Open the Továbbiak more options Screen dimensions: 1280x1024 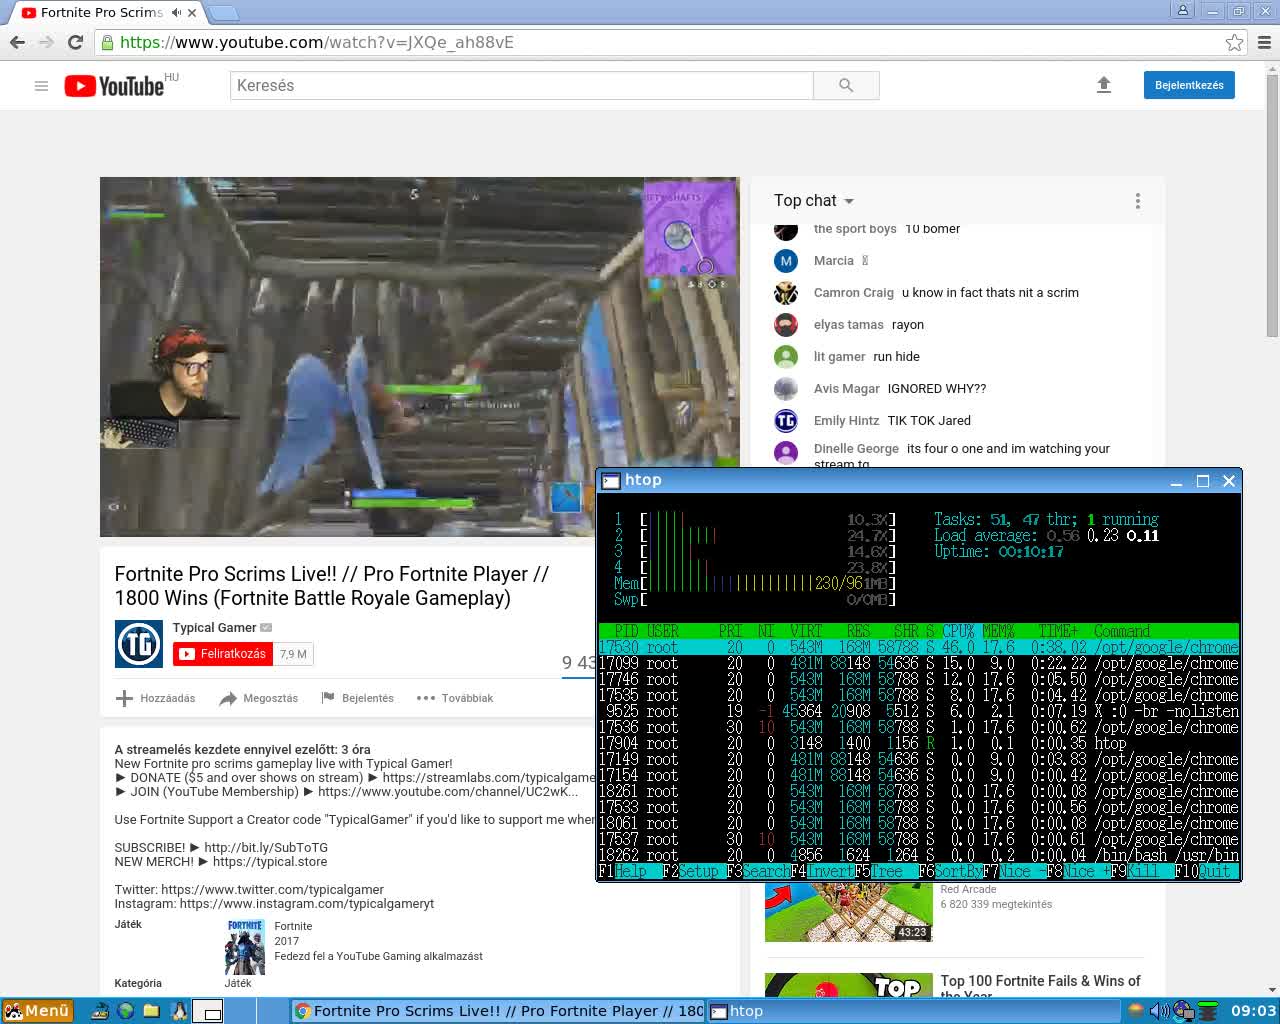click(455, 698)
